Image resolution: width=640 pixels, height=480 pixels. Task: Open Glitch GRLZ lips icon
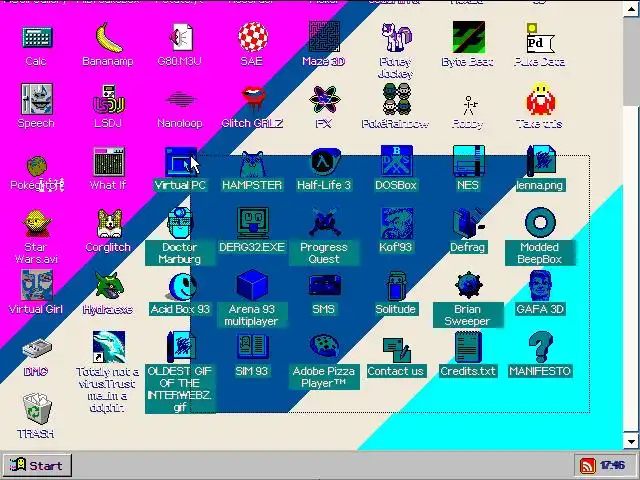coord(252,99)
